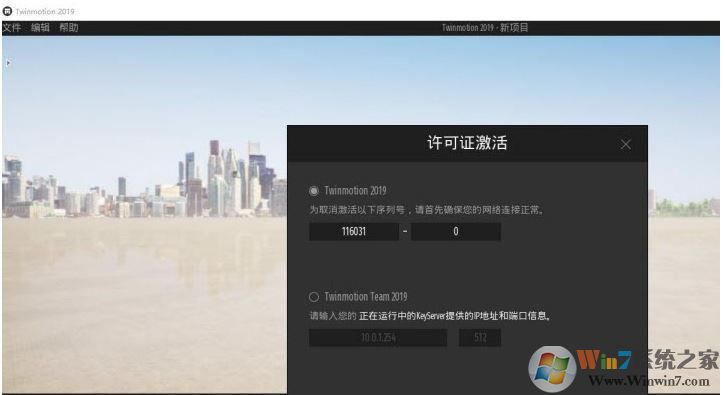Screen dimensions: 726x395
Task: Open the 编辑 menu
Action: click(x=40, y=28)
